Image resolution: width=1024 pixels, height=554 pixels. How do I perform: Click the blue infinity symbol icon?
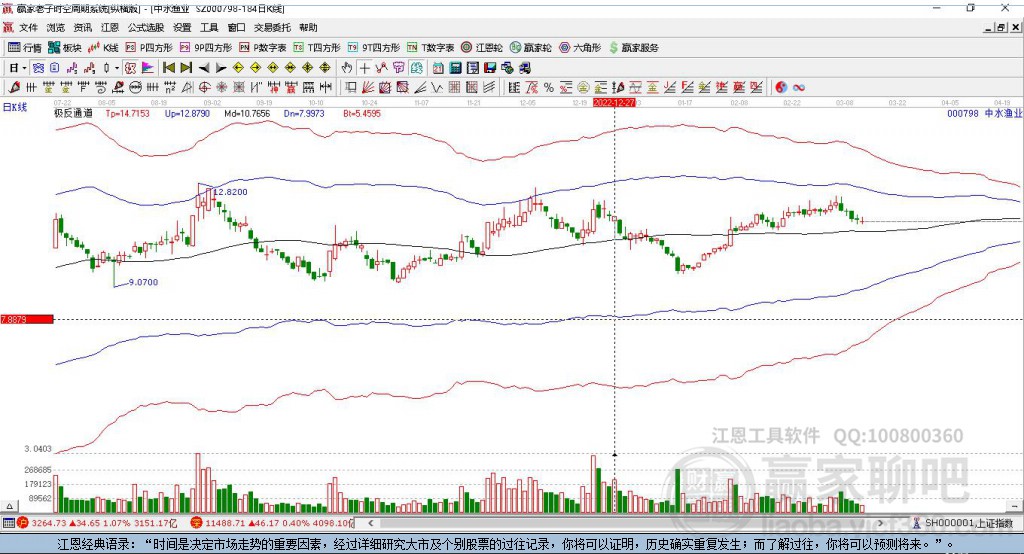pos(799,87)
